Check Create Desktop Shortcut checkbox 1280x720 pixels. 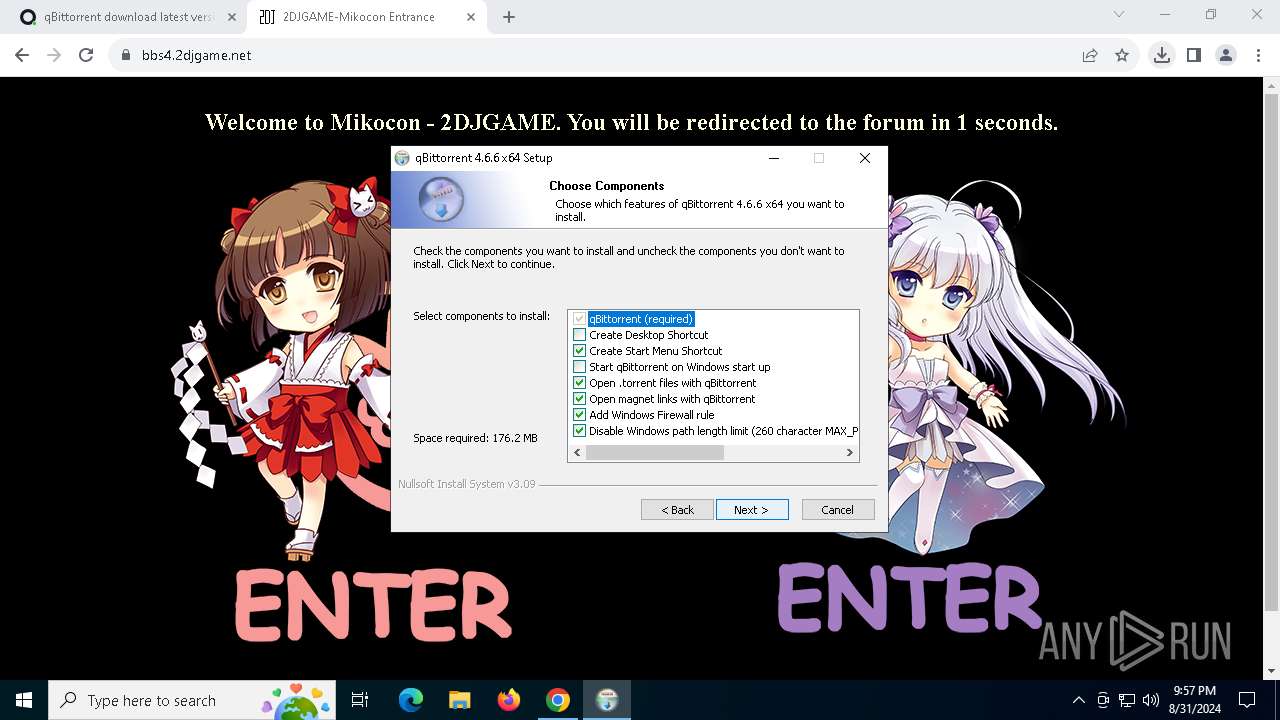pos(579,335)
